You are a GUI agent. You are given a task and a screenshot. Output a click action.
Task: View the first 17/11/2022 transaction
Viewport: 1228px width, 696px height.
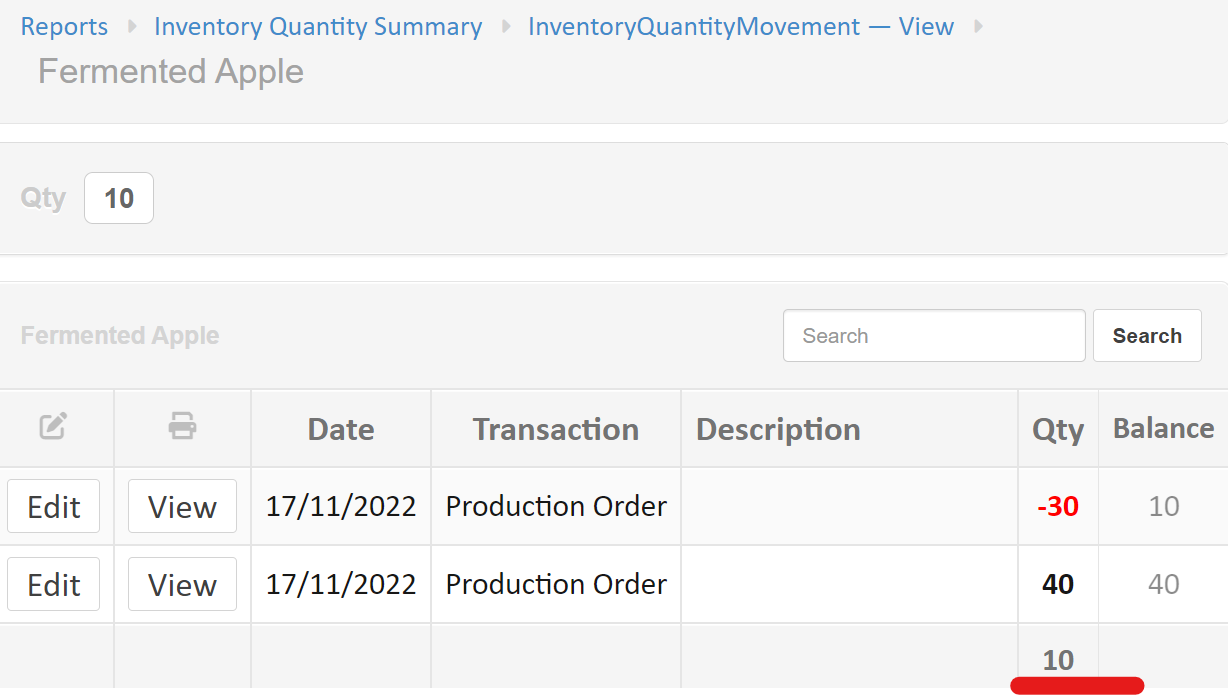[x=182, y=506]
